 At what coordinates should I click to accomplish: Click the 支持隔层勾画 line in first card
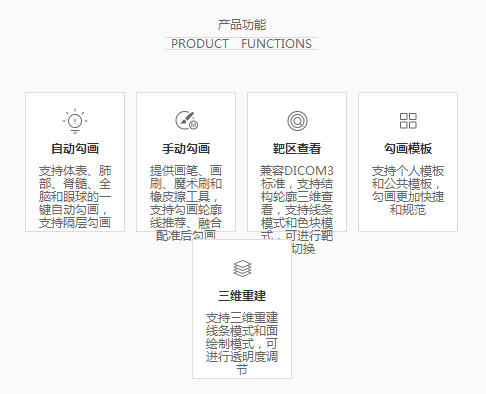pyautogui.click(x=75, y=223)
